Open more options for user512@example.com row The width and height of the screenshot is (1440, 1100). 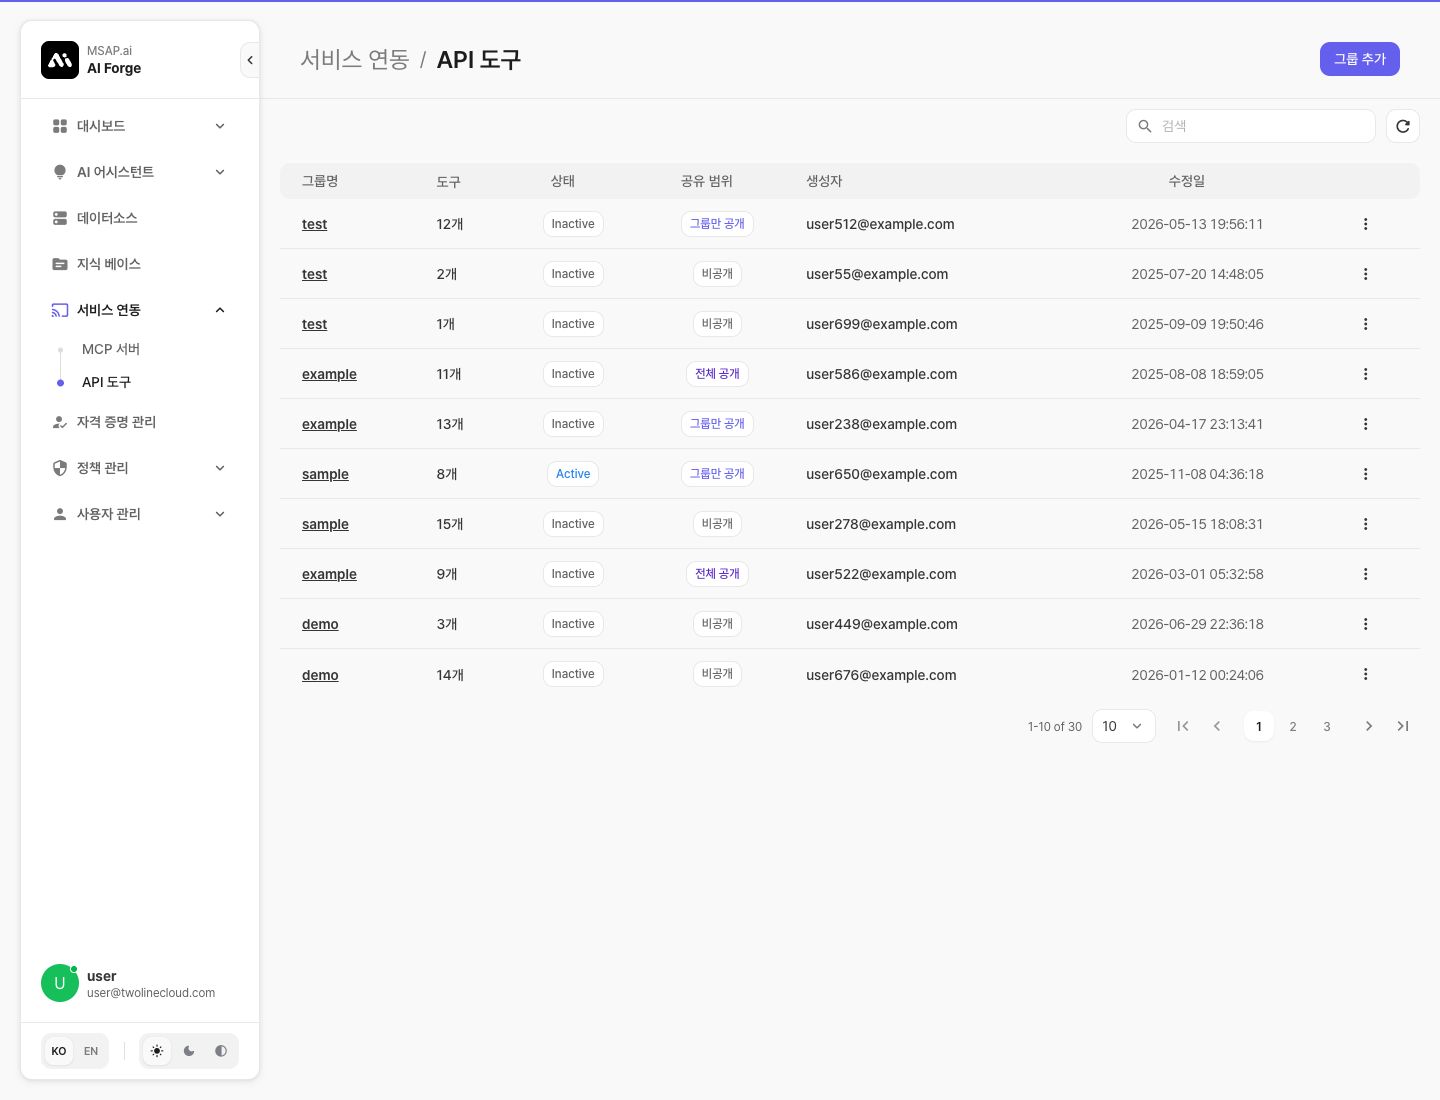pos(1365,224)
